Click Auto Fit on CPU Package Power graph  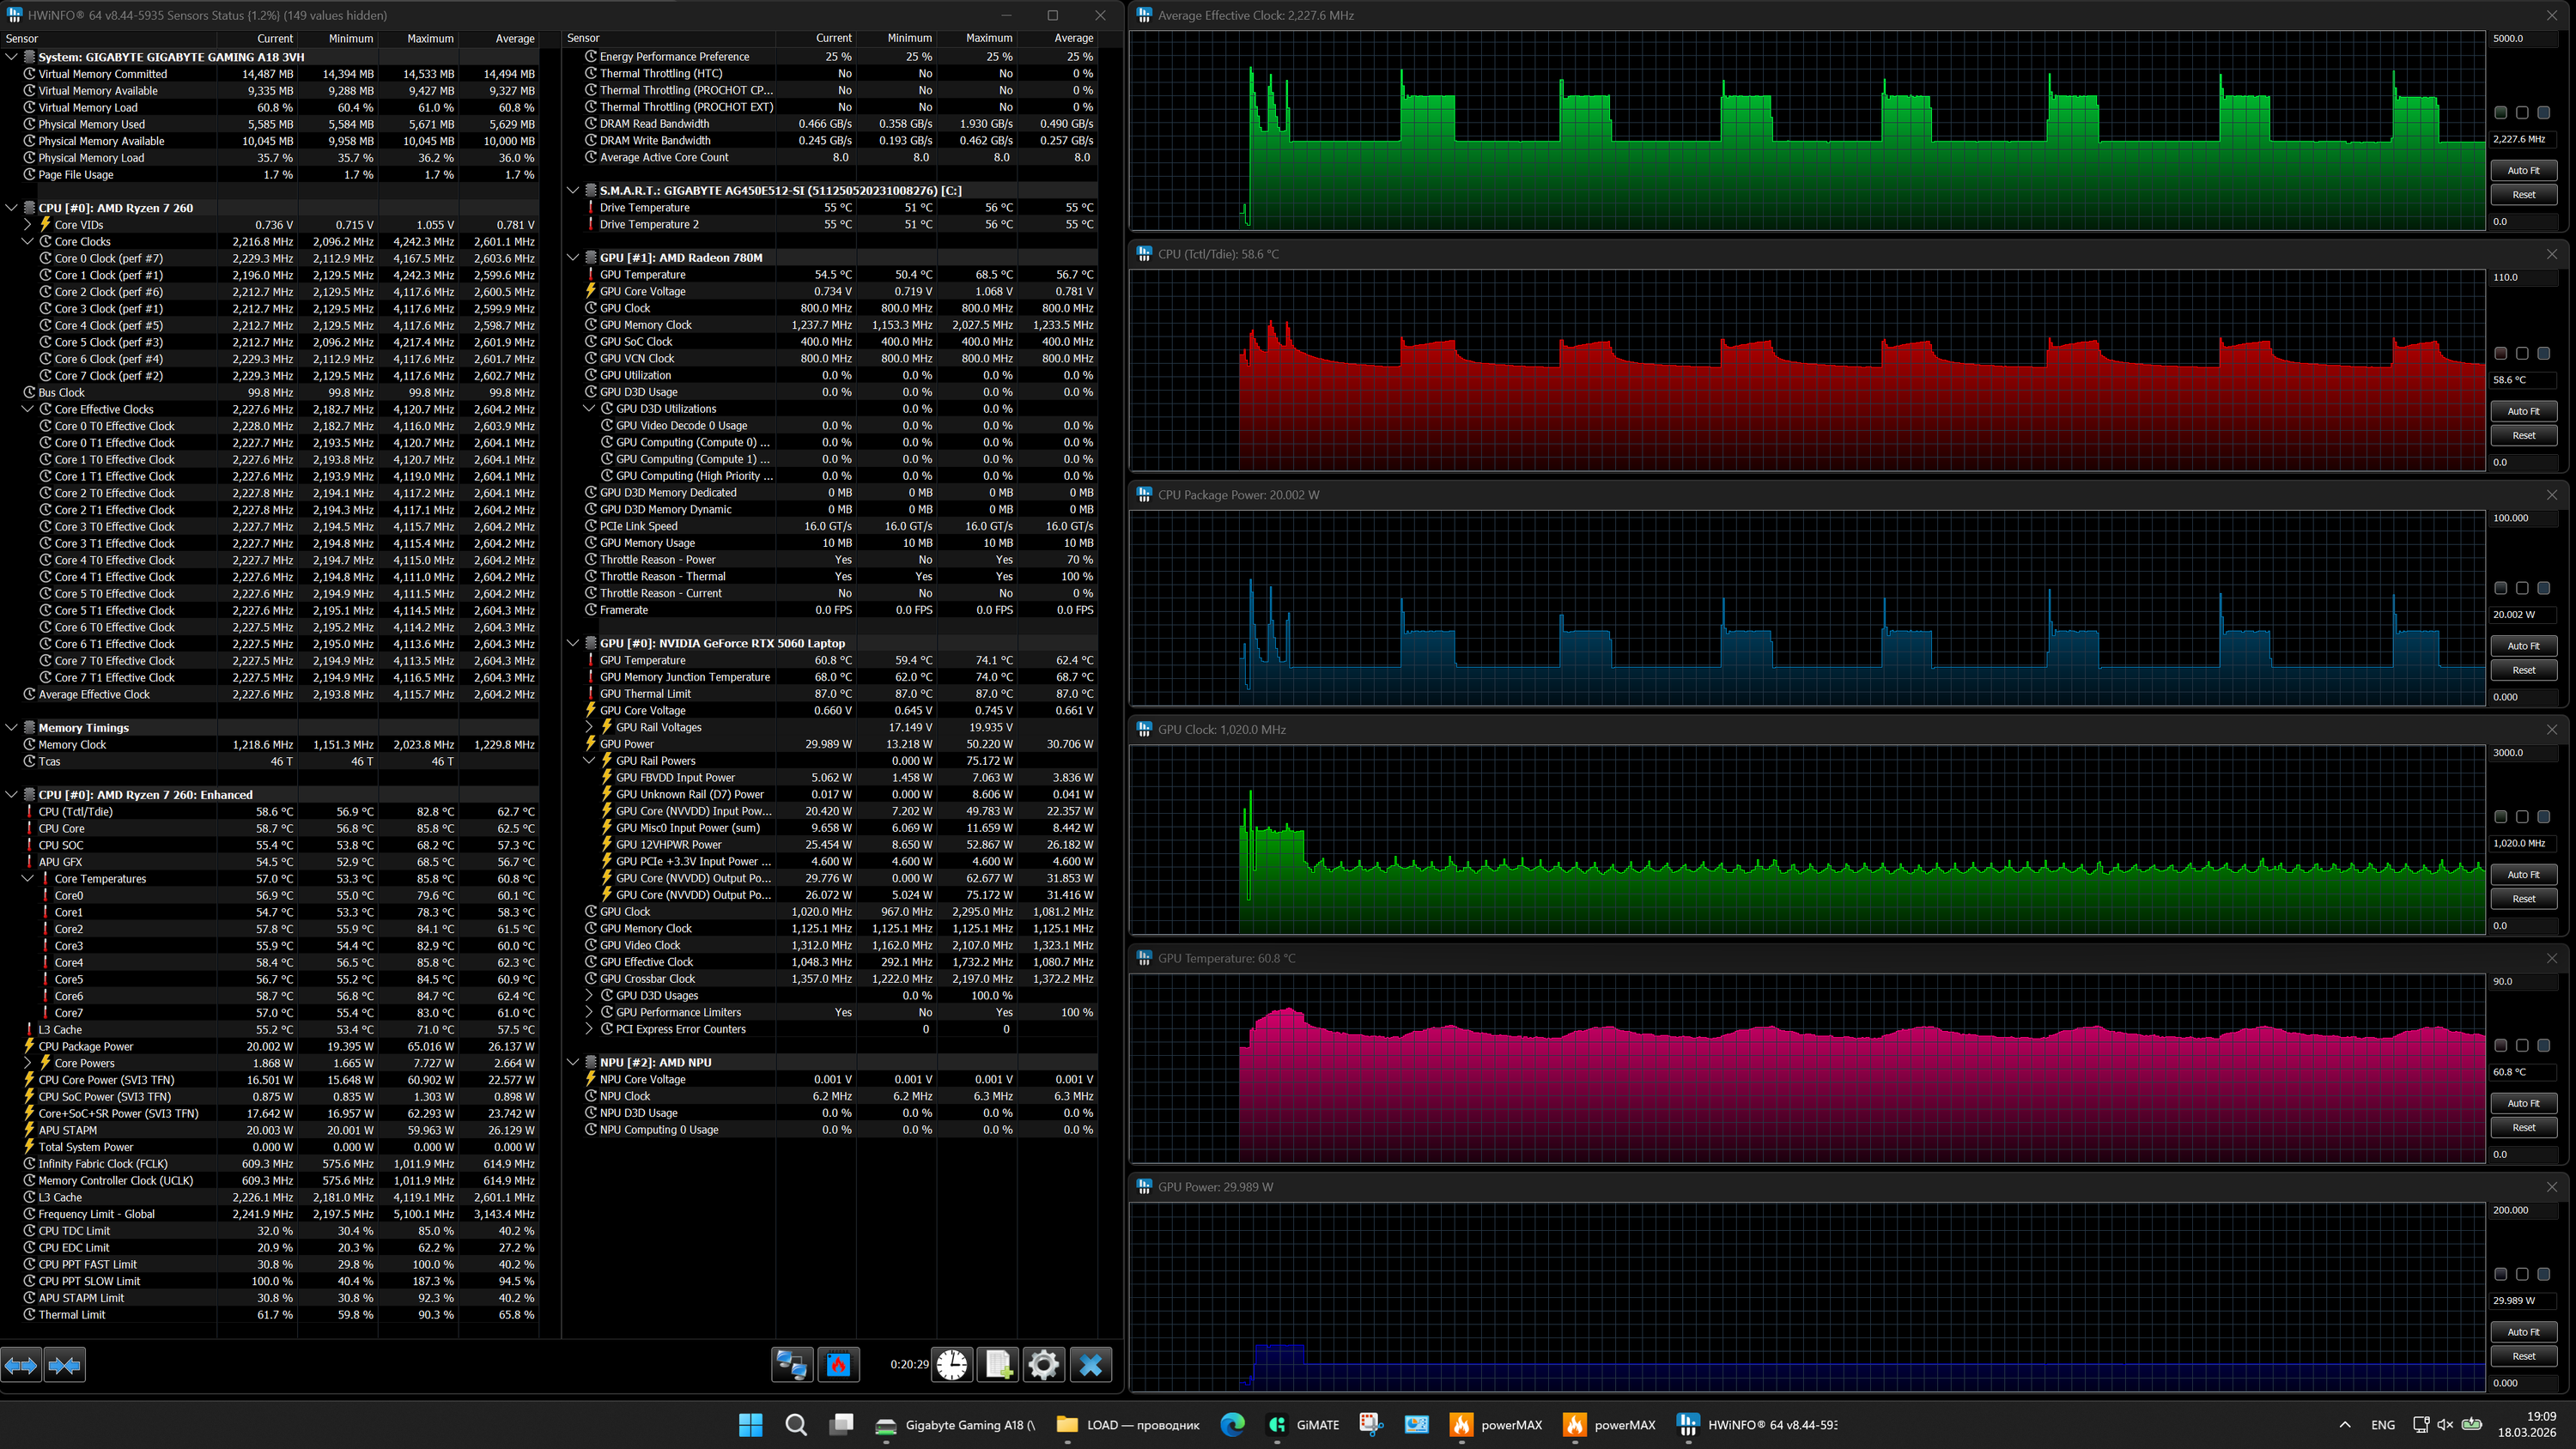2523,646
